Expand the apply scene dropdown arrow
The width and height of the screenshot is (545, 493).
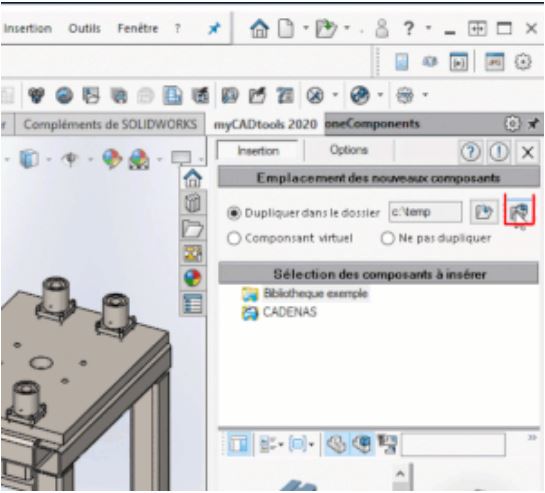[x=159, y=160]
